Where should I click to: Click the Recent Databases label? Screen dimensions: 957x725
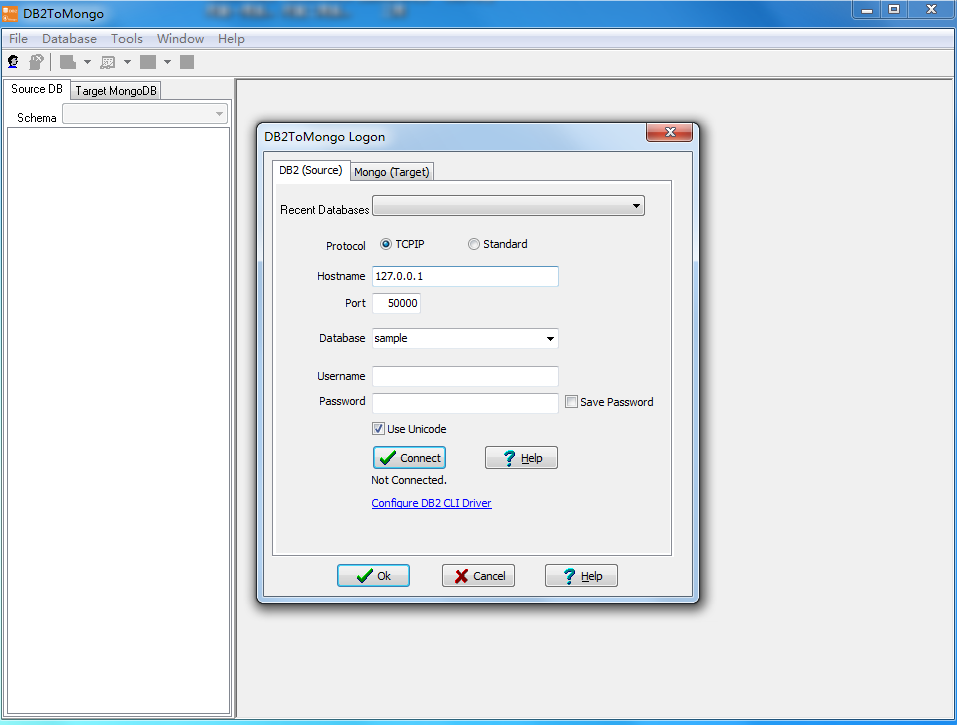pyautogui.click(x=325, y=210)
